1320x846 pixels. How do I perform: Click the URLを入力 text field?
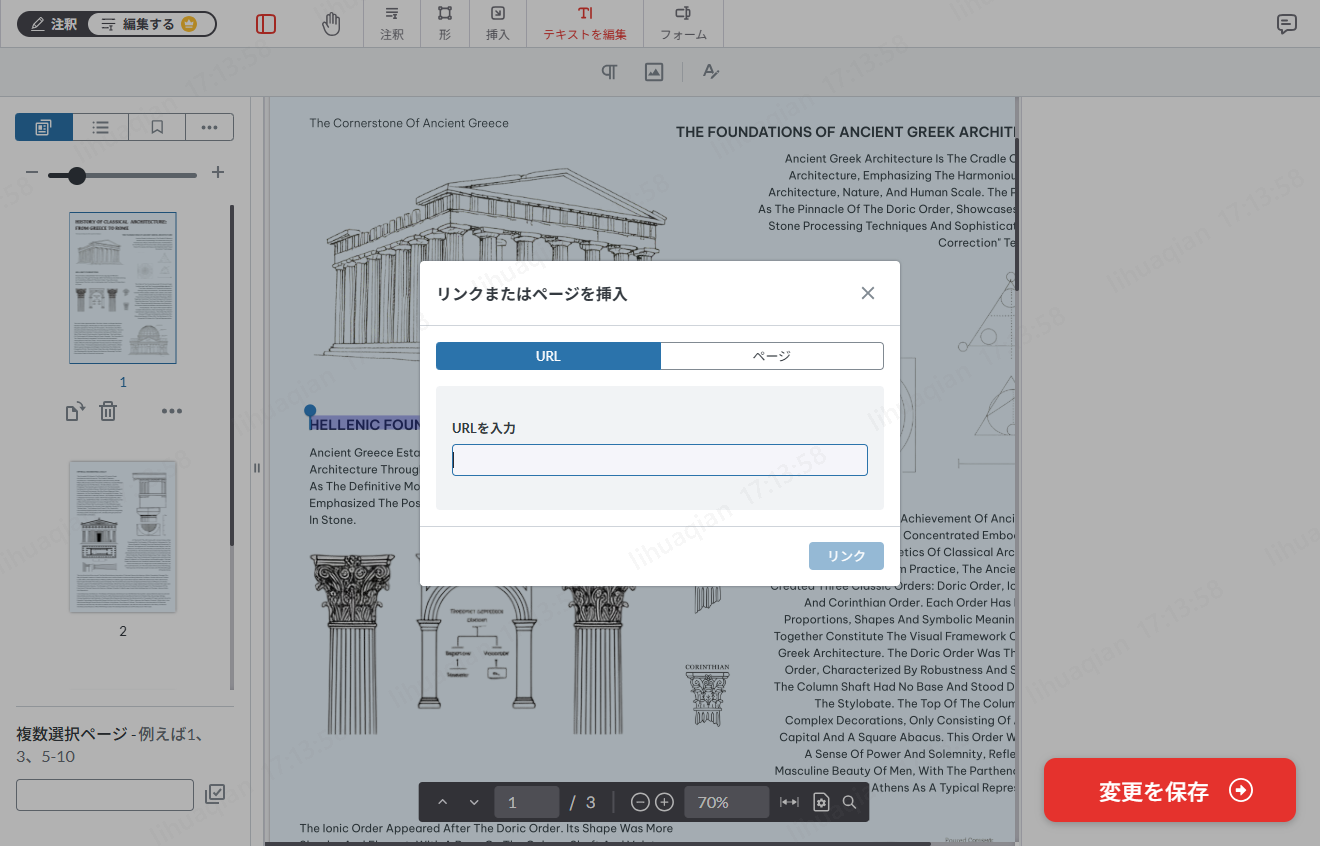pyautogui.click(x=660, y=460)
